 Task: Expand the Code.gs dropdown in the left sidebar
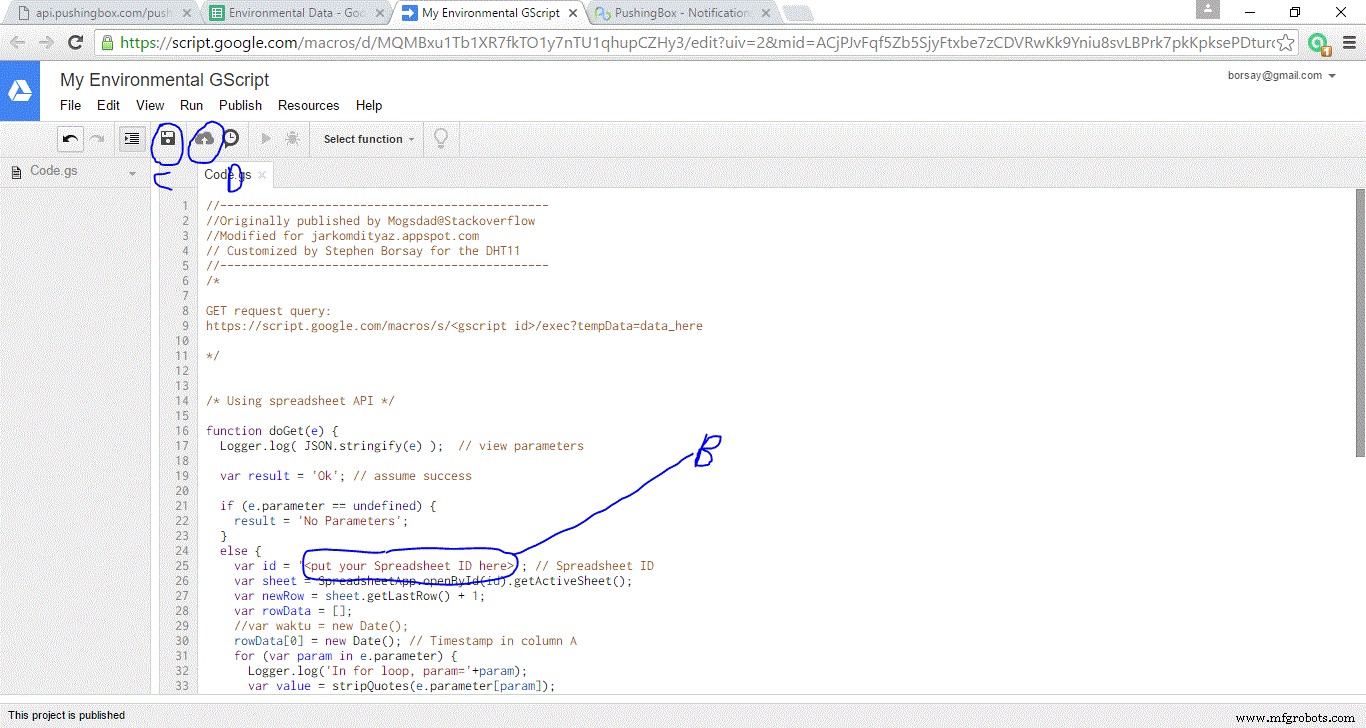[x=131, y=172]
